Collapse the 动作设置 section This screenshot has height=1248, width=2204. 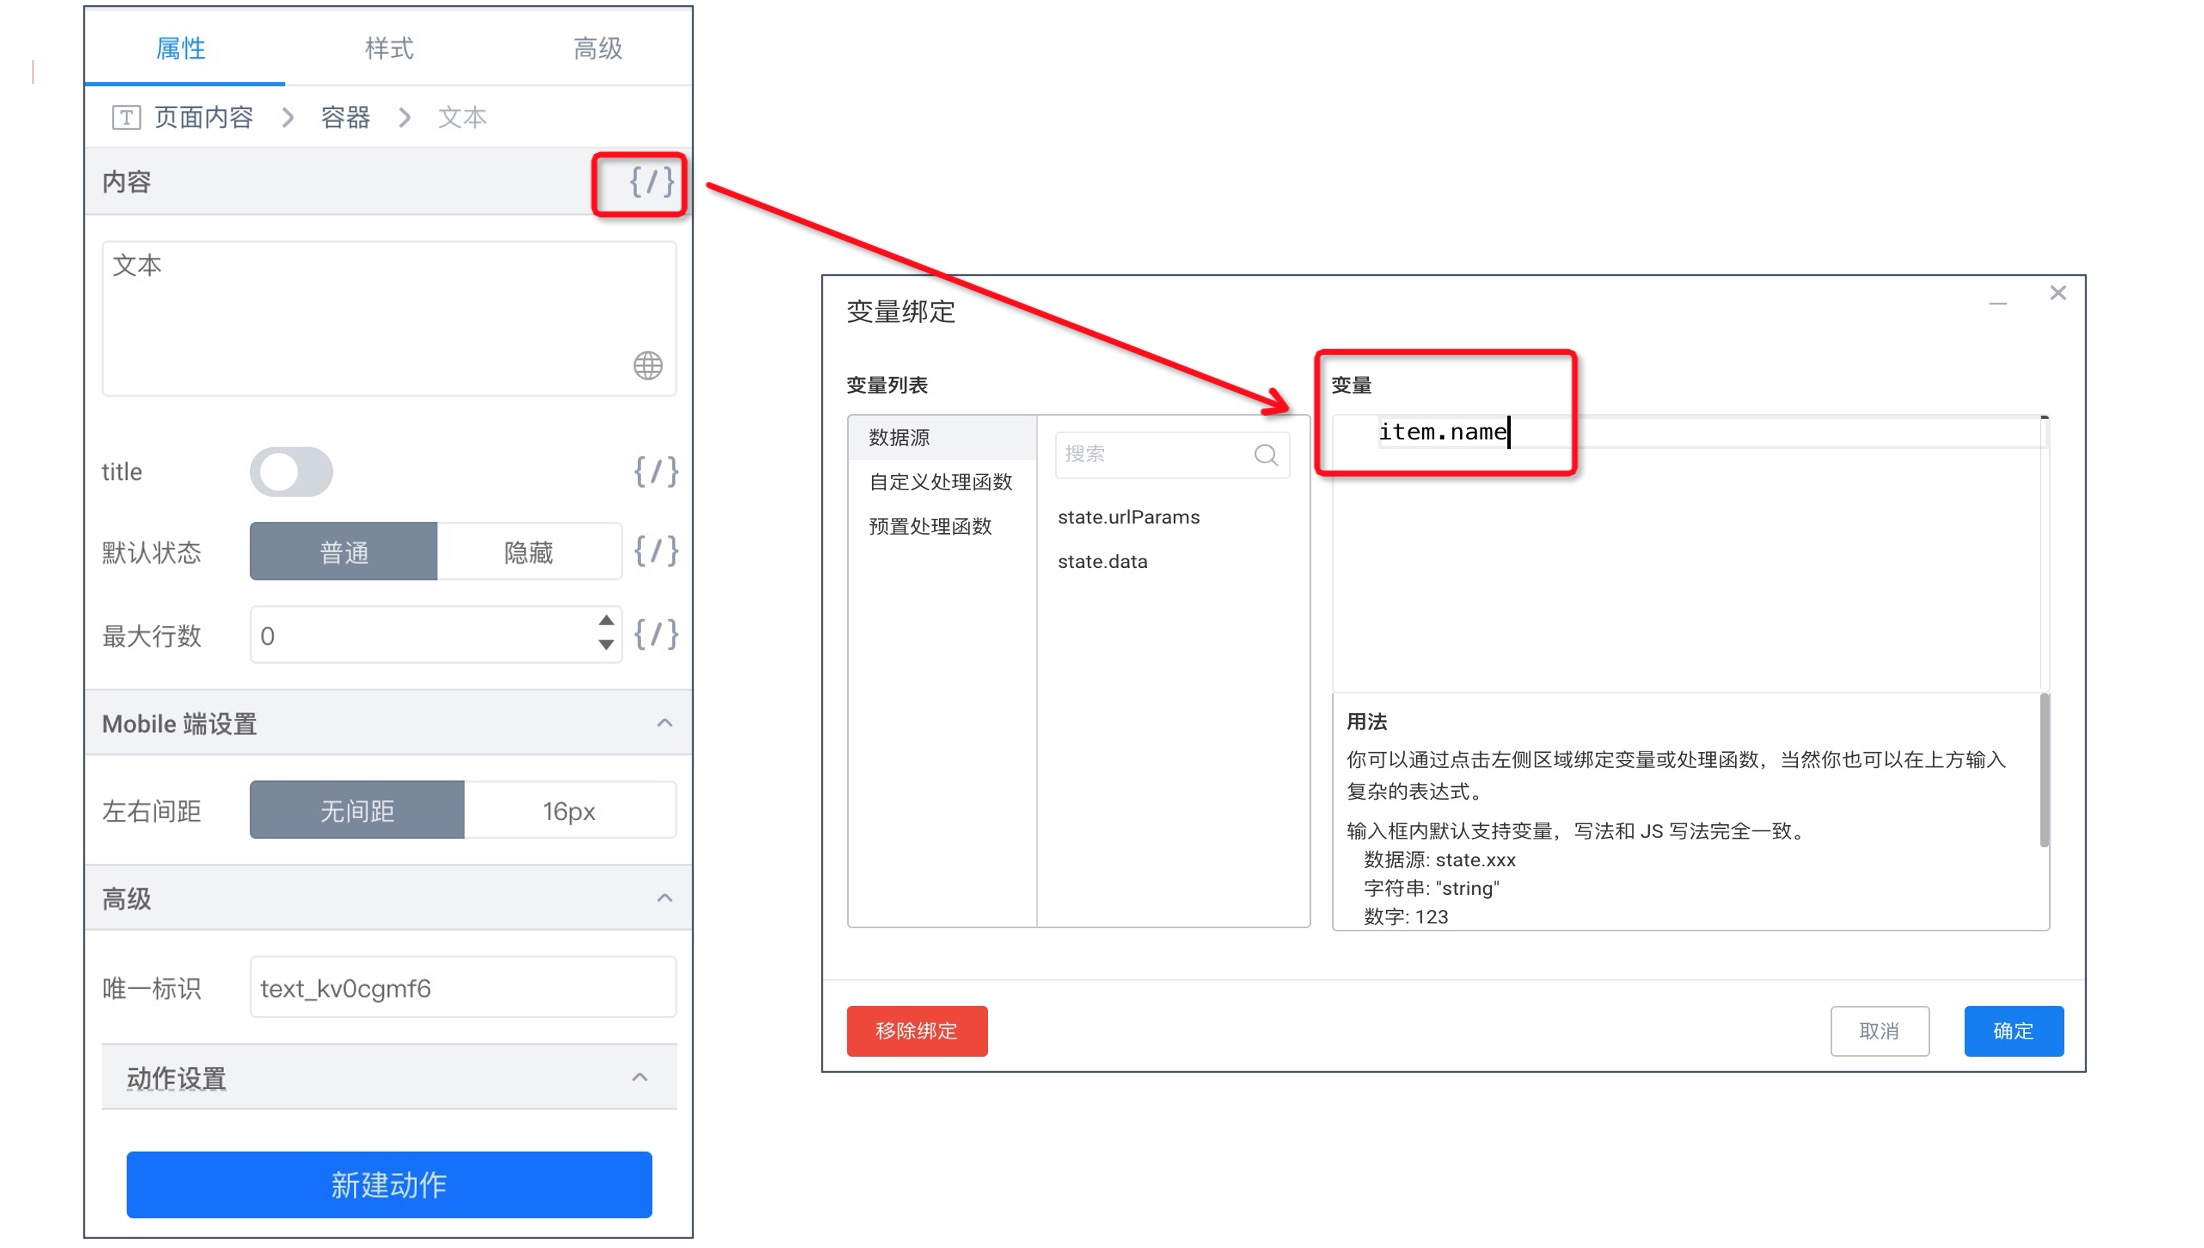click(x=640, y=1078)
